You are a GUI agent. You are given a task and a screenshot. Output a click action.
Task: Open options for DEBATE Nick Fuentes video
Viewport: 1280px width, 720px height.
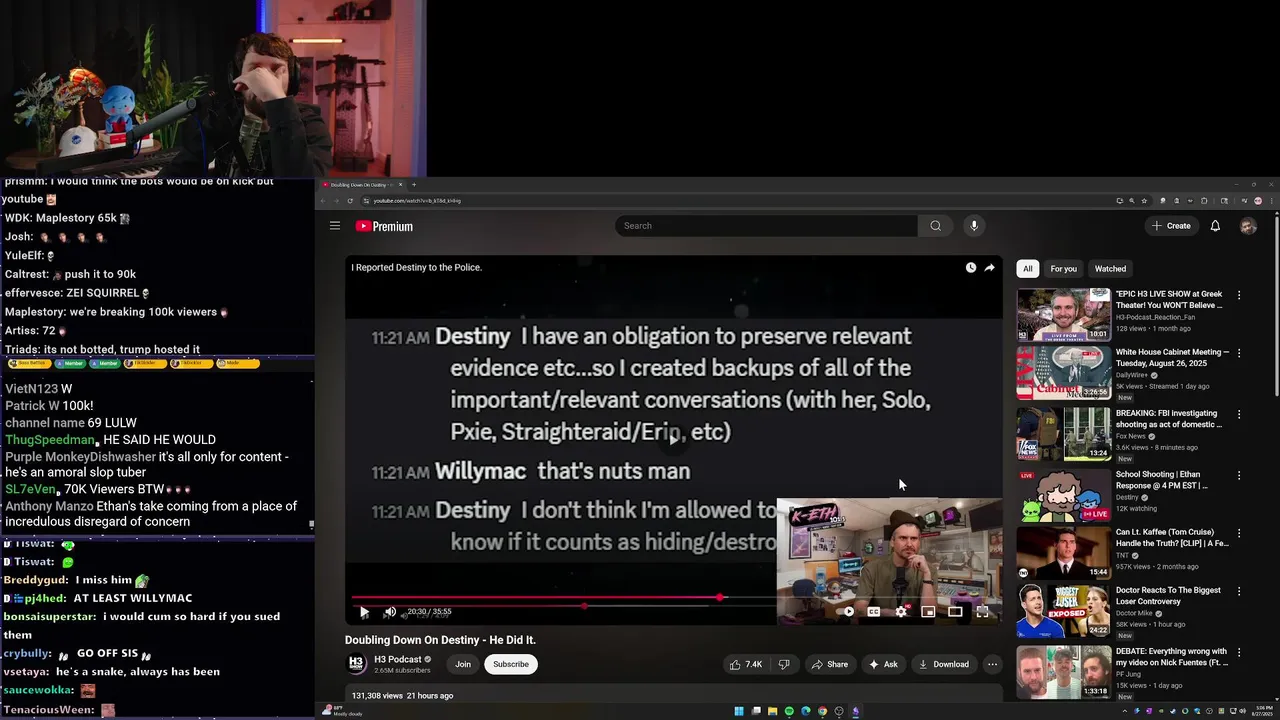pyautogui.click(x=1239, y=652)
